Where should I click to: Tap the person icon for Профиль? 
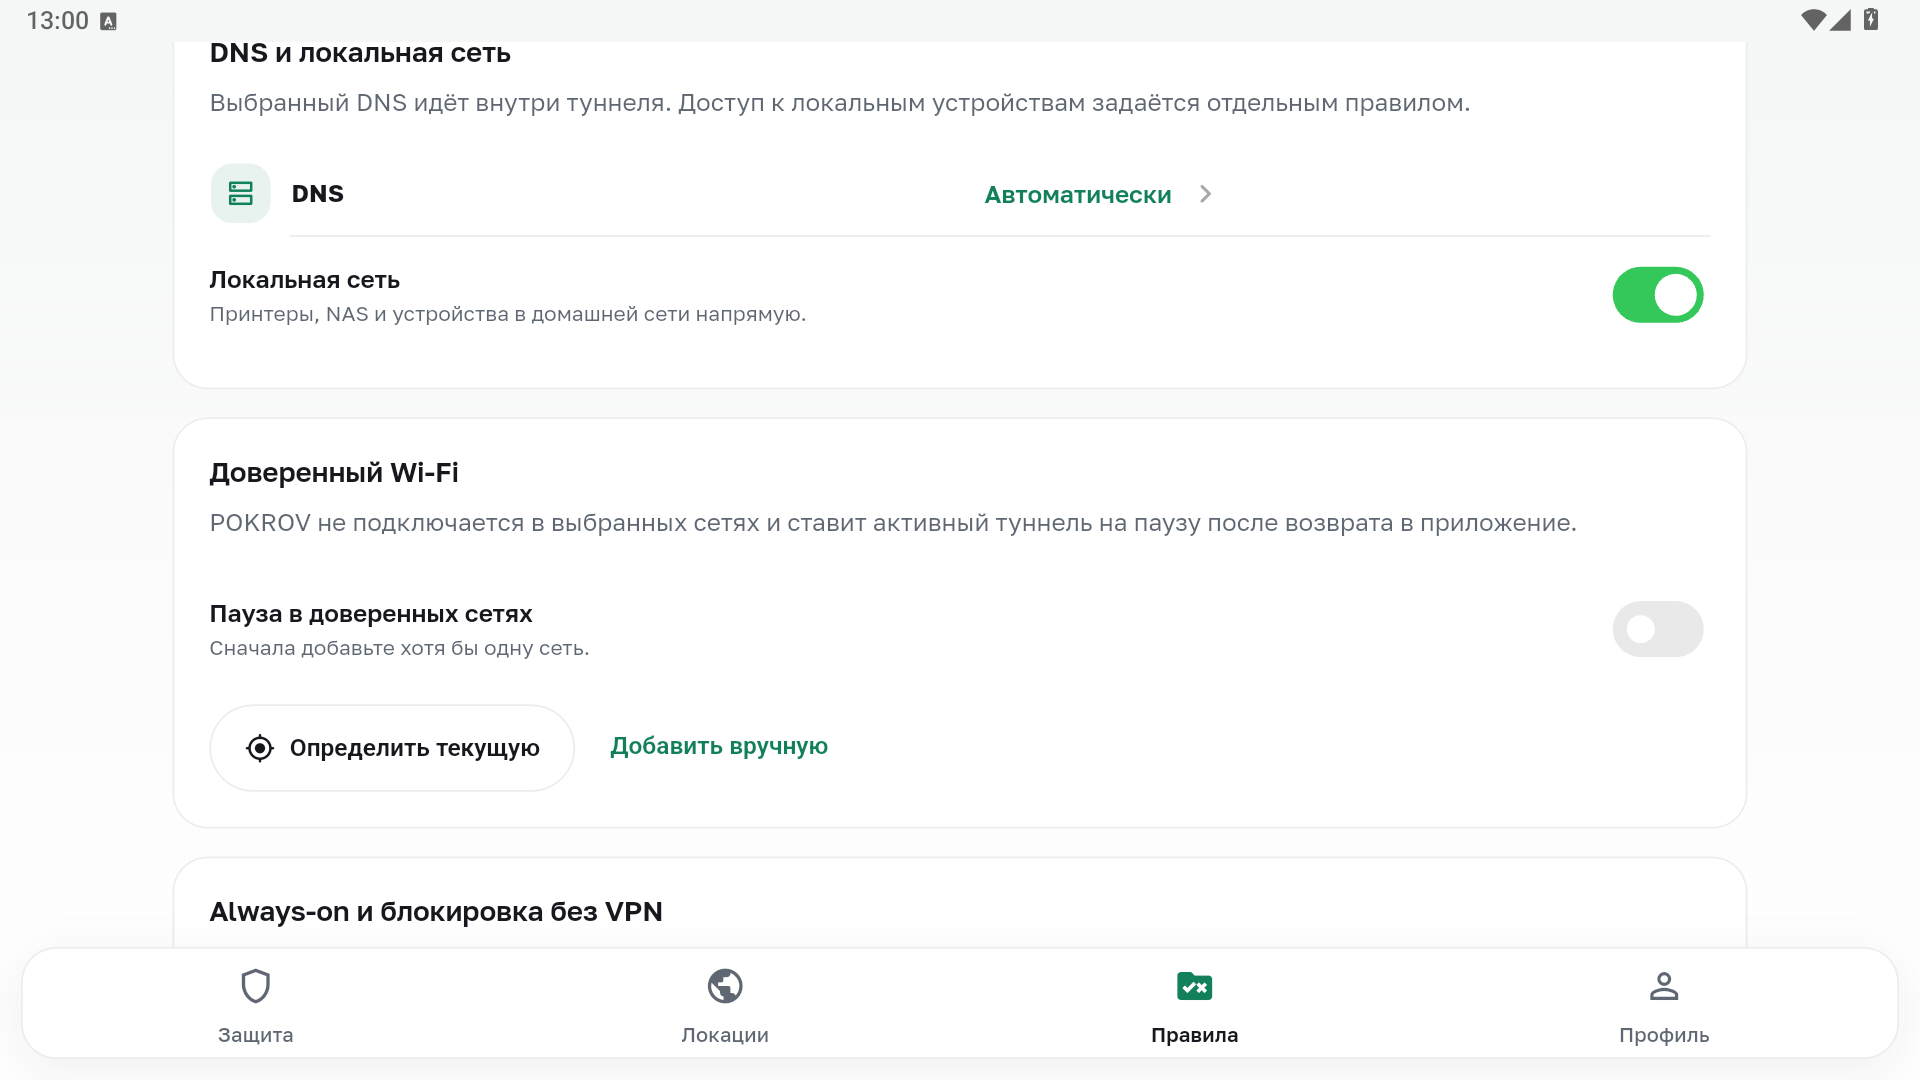point(1664,986)
